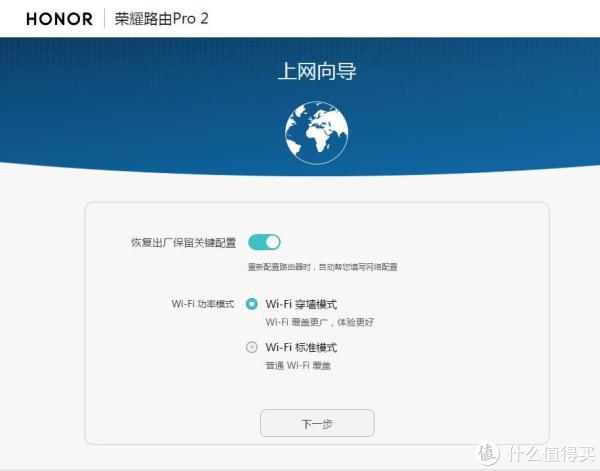Click the 重新配置路由器时 hint text
The image size is (600, 471).
click(x=323, y=267)
